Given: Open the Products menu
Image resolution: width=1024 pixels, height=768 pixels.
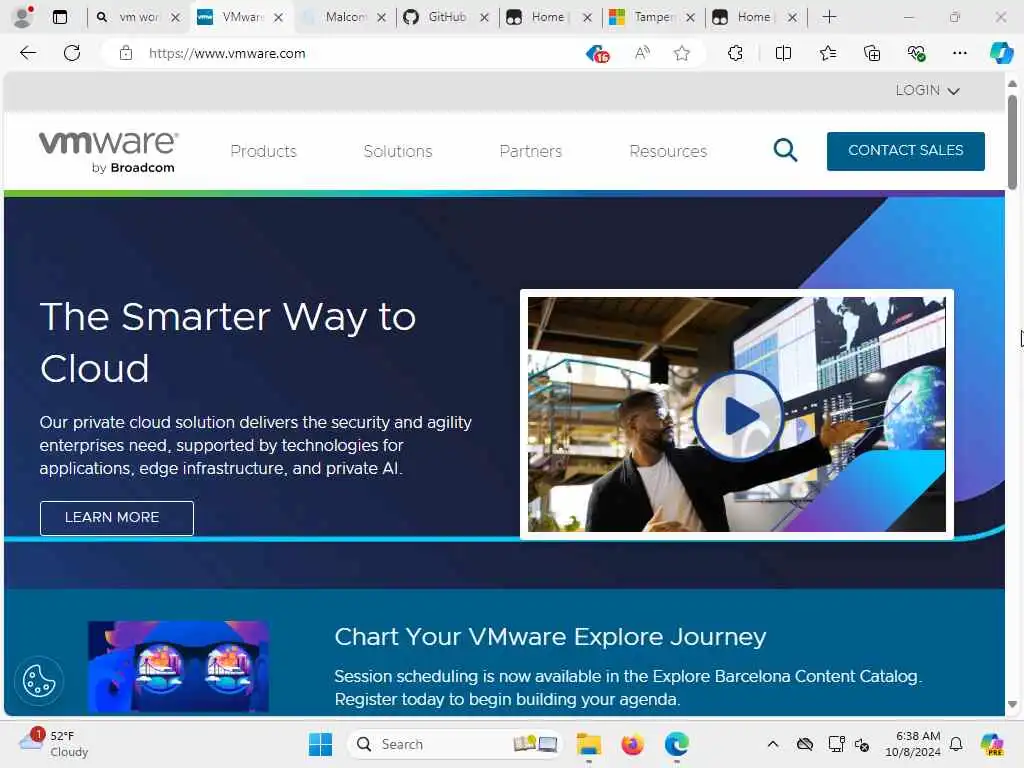Looking at the screenshot, I should [263, 152].
